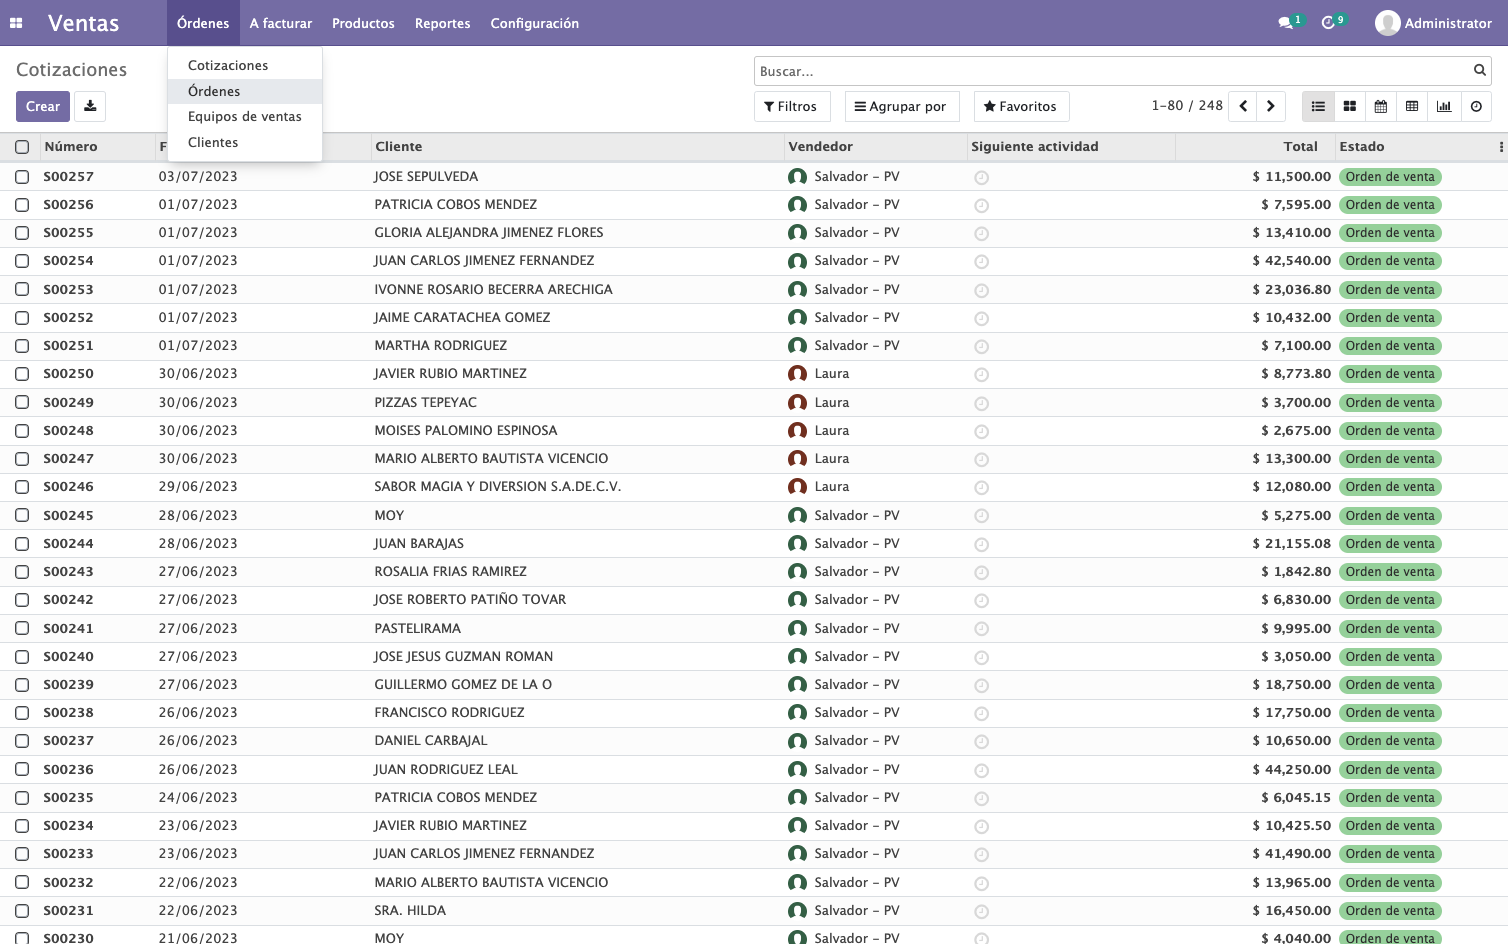The width and height of the screenshot is (1508, 944).
Task: Open Clientes from the Órdenes menu
Action: click(245, 142)
